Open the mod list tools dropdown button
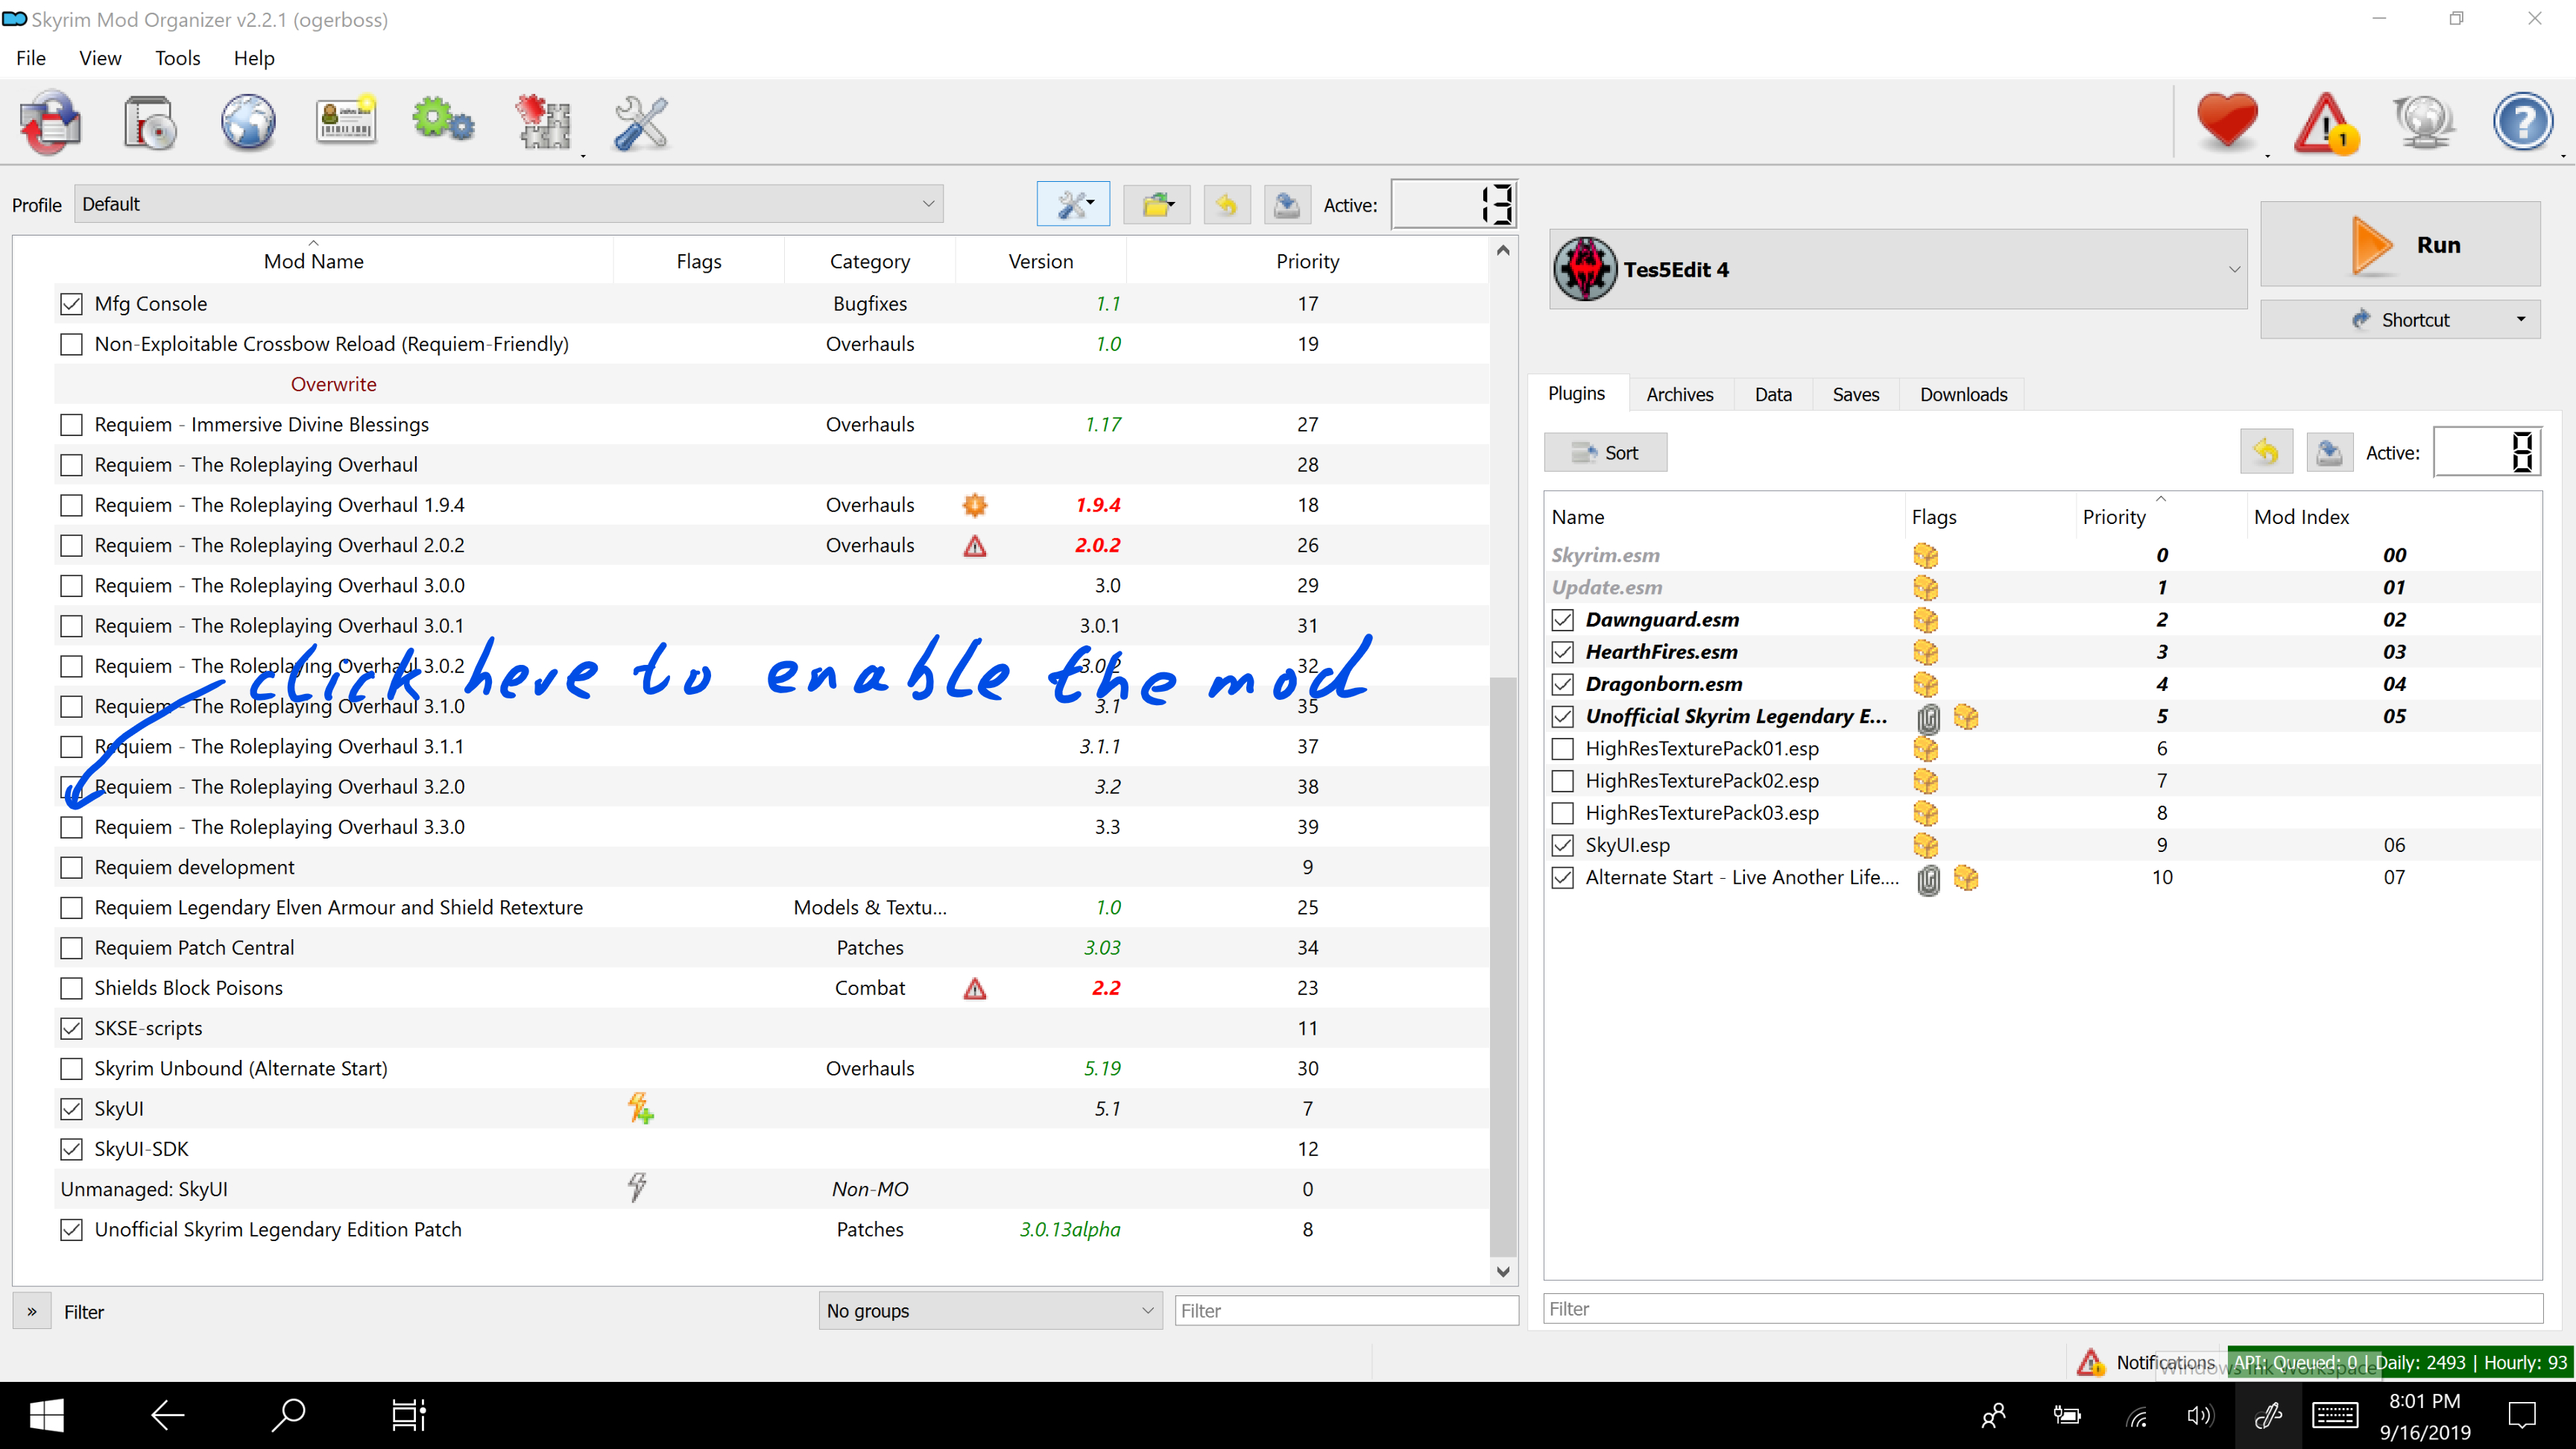The width and height of the screenshot is (2576, 1449). [x=1073, y=205]
